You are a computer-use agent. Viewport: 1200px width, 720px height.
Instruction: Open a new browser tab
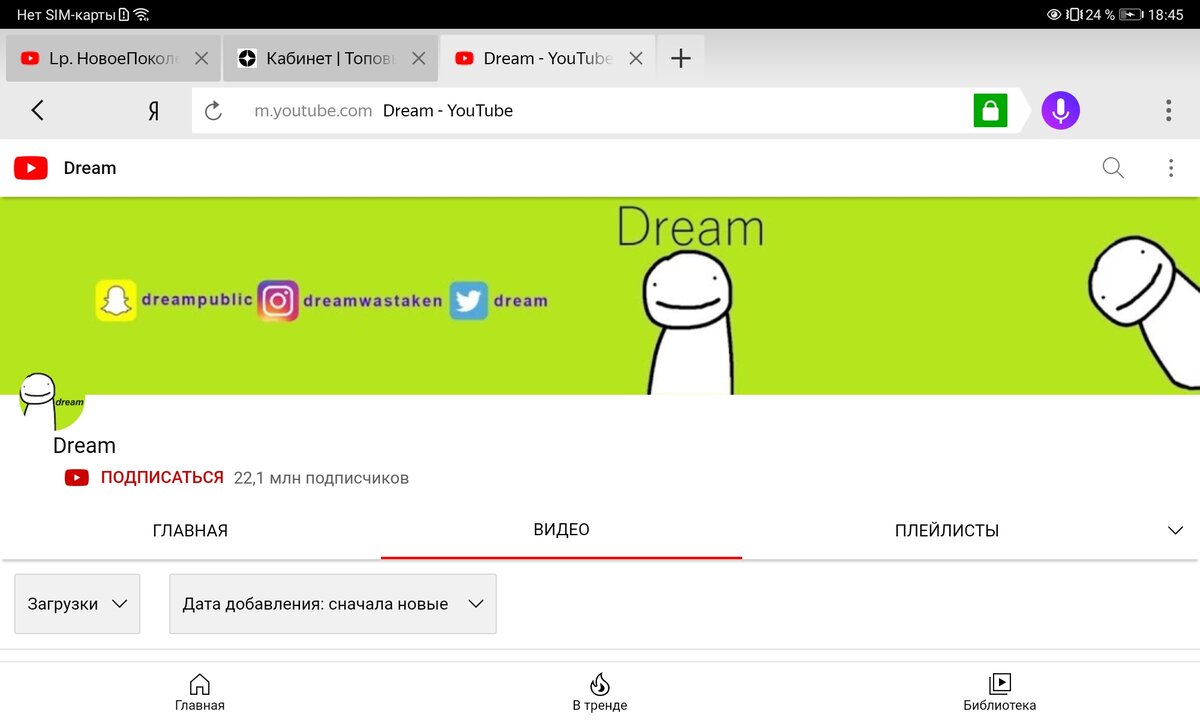[681, 58]
